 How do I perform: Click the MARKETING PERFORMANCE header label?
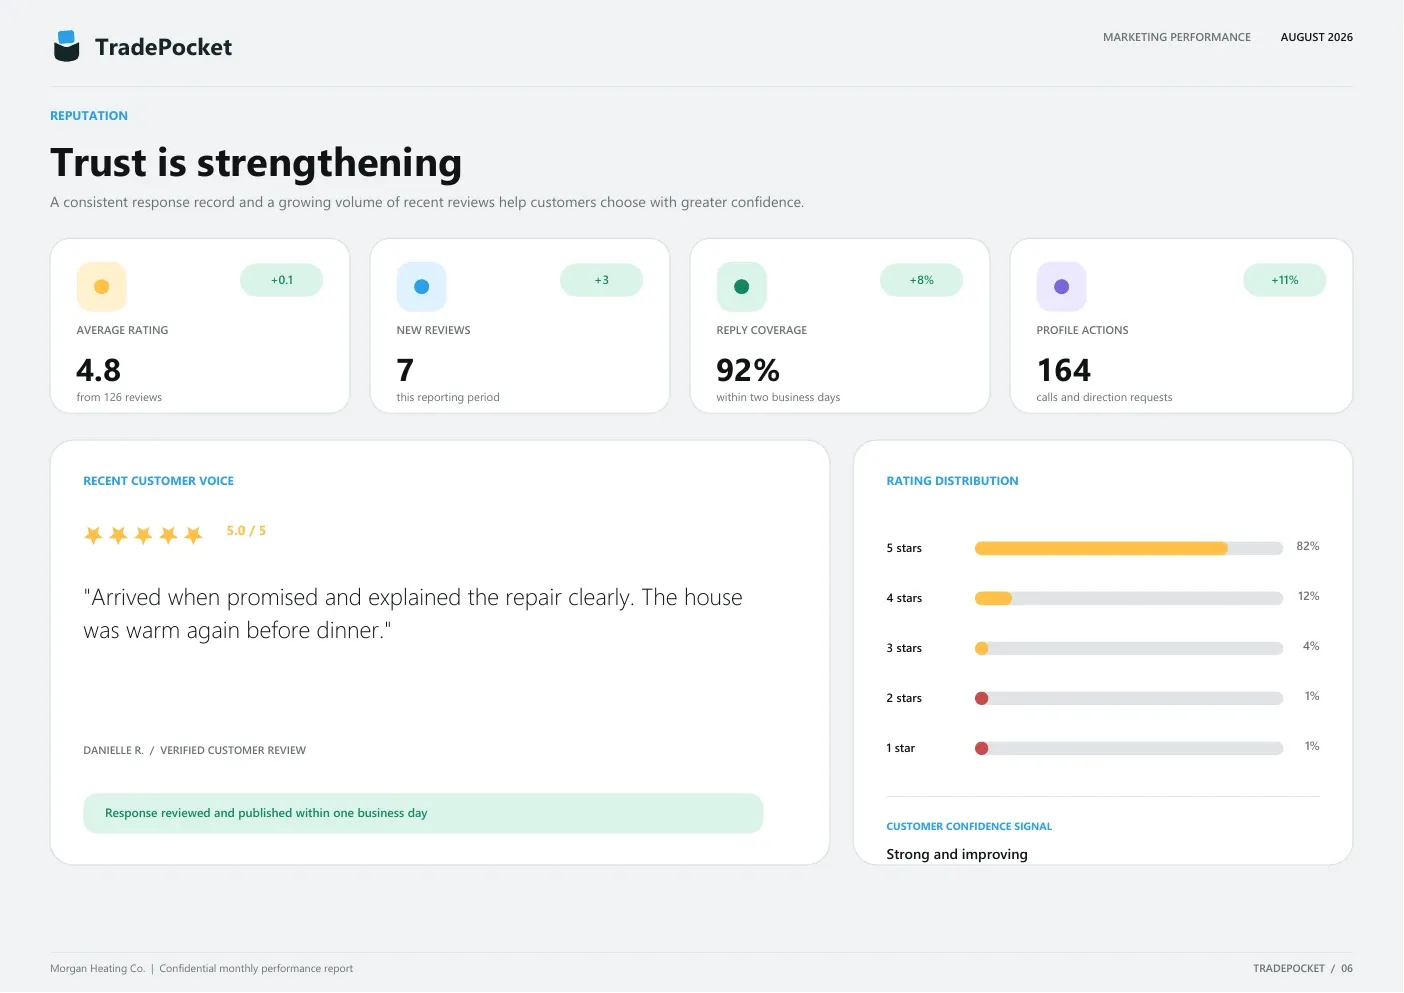(1176, 37)
